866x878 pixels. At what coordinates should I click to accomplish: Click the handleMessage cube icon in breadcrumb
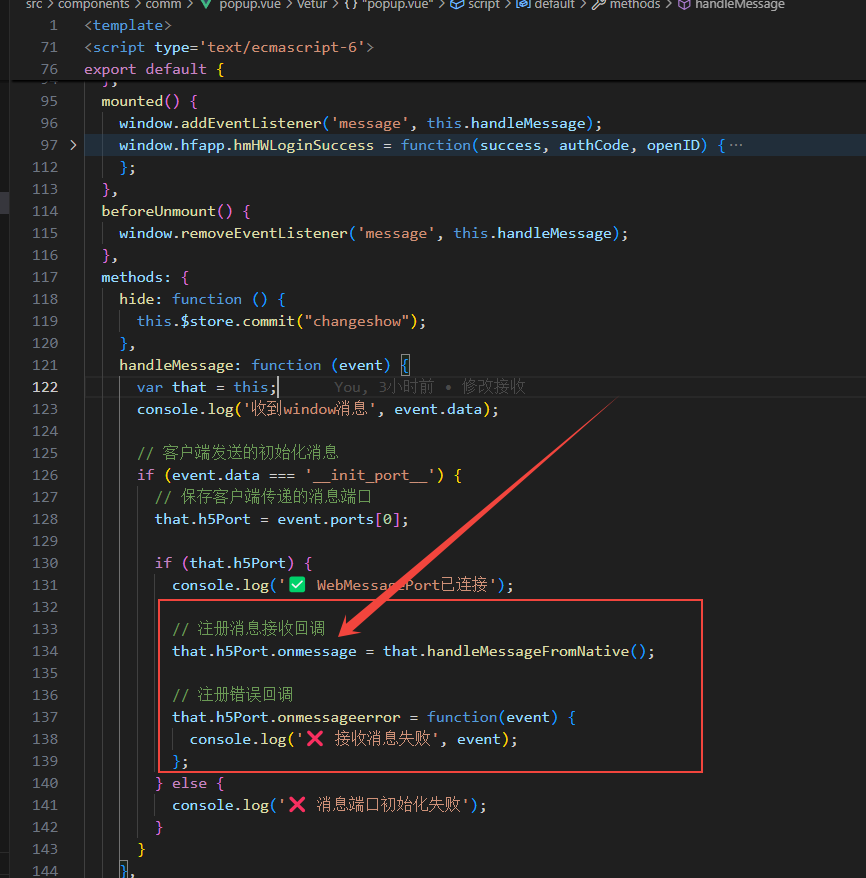point(684,5)
